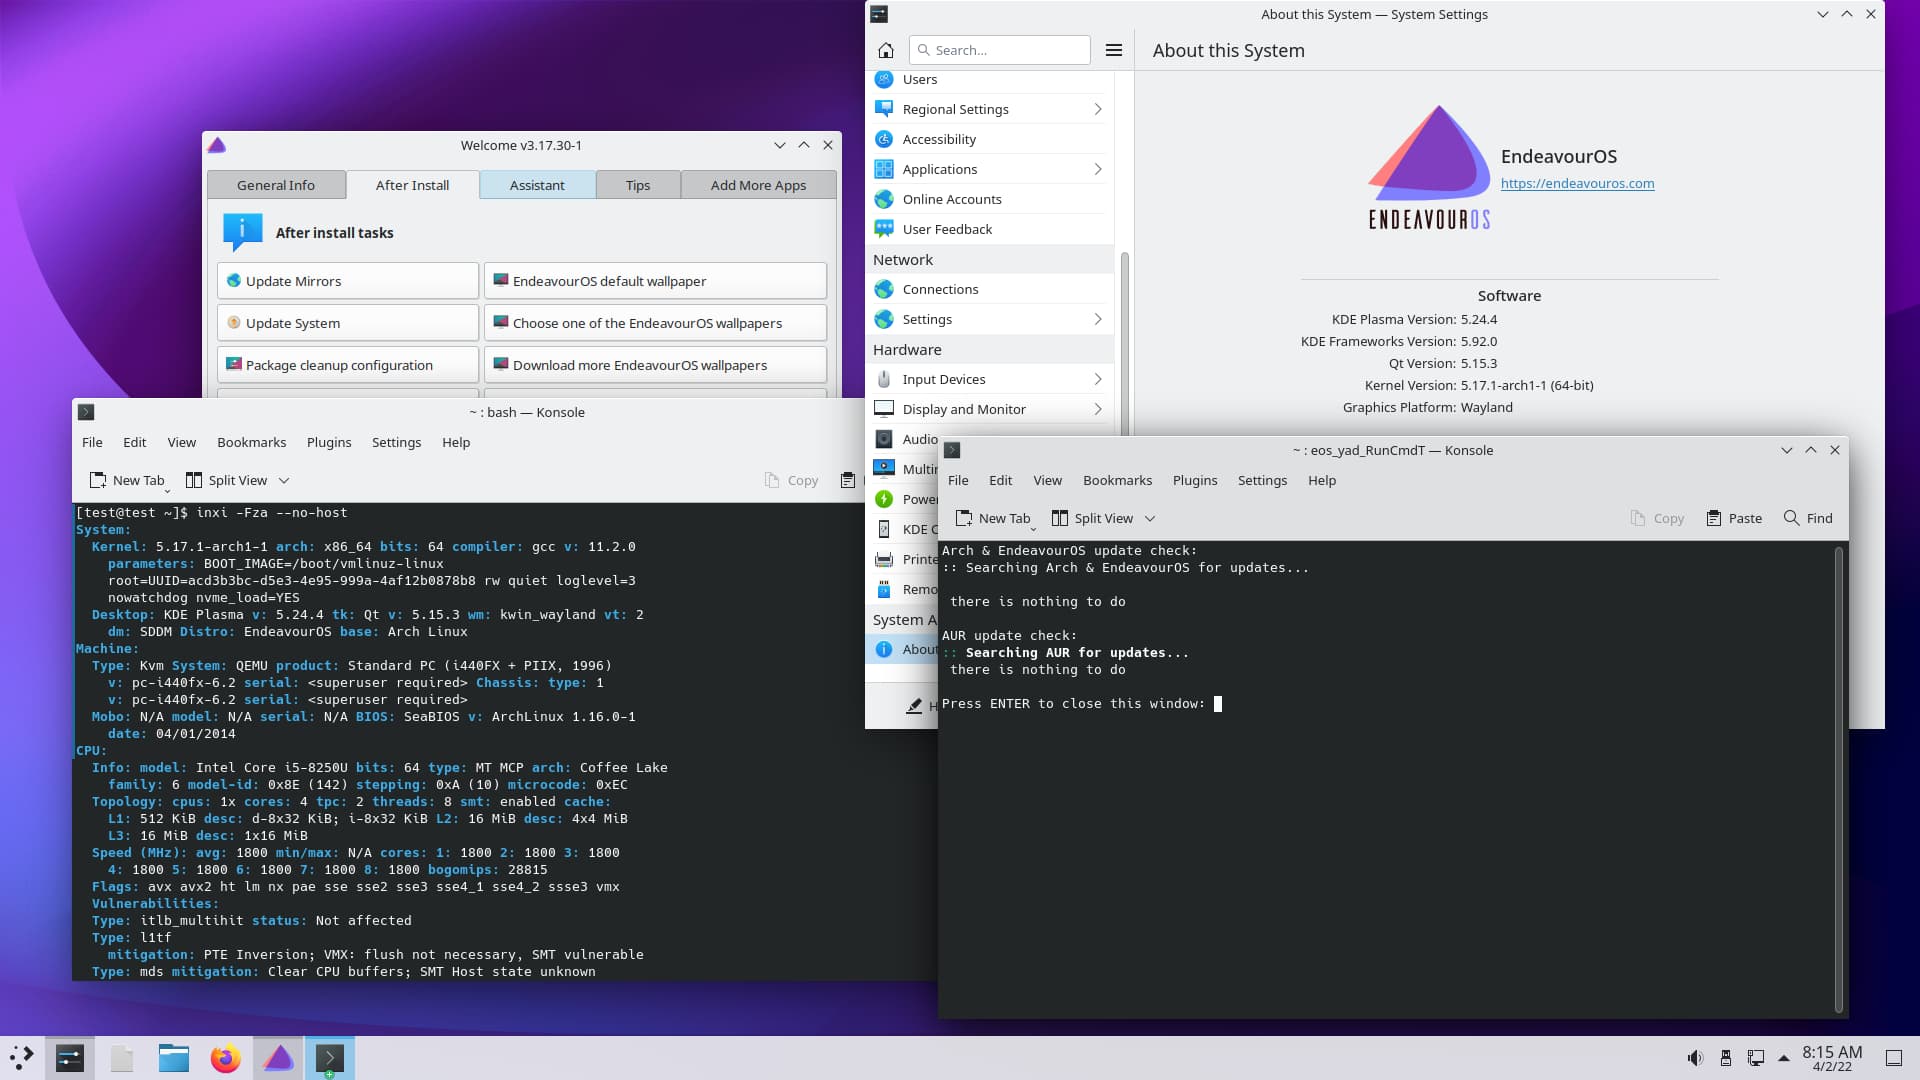Viewport: 1920px width, 1080px height.
Task: Open the Dolphin file manager taskbar icon
Action: pyautogui.click(x=173, y=1058)
